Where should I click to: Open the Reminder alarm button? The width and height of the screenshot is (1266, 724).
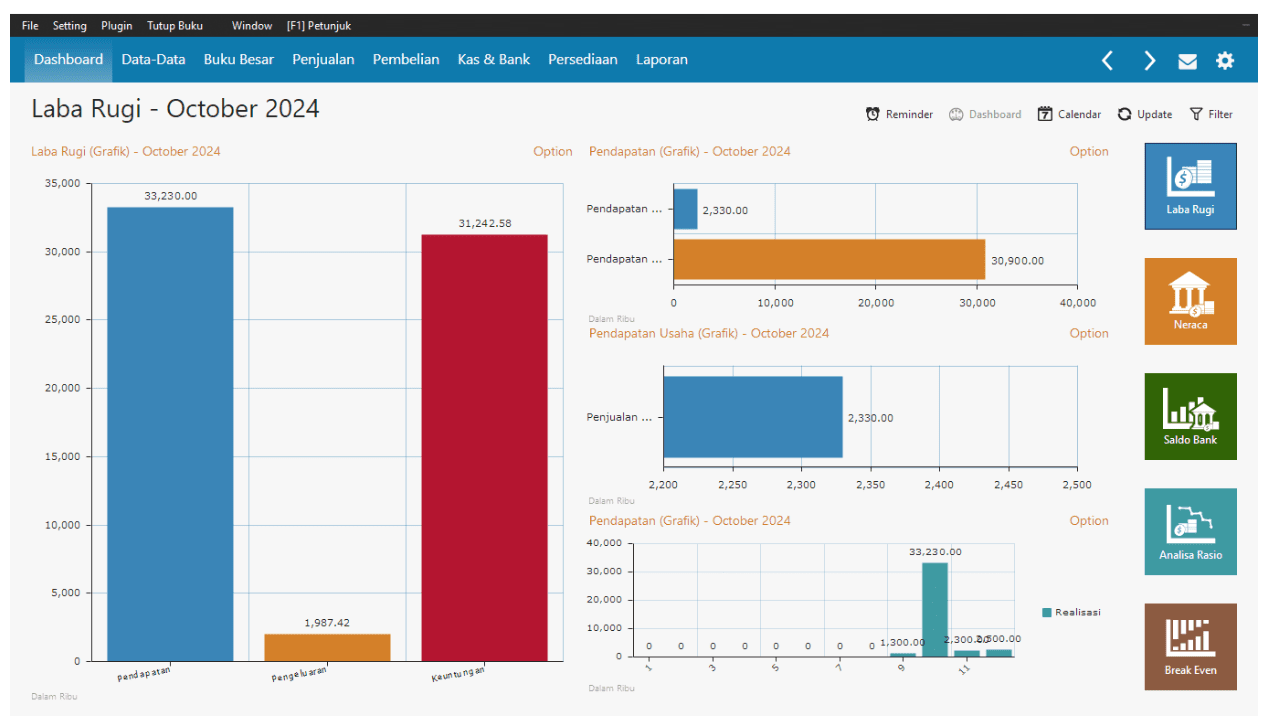click(899, 114)
